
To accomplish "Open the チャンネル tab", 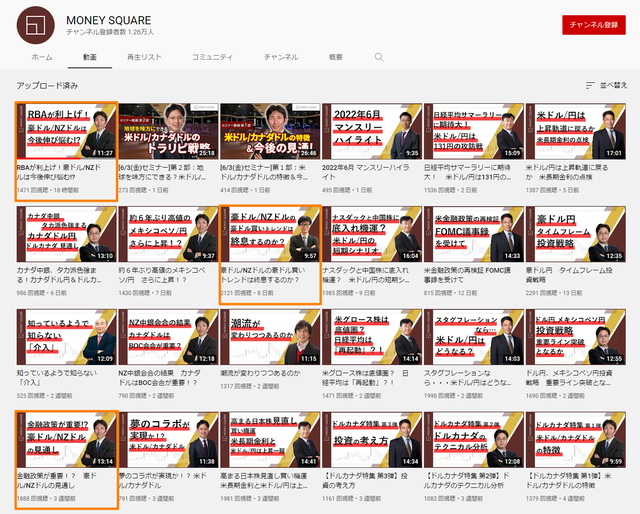I will [281, 57].
